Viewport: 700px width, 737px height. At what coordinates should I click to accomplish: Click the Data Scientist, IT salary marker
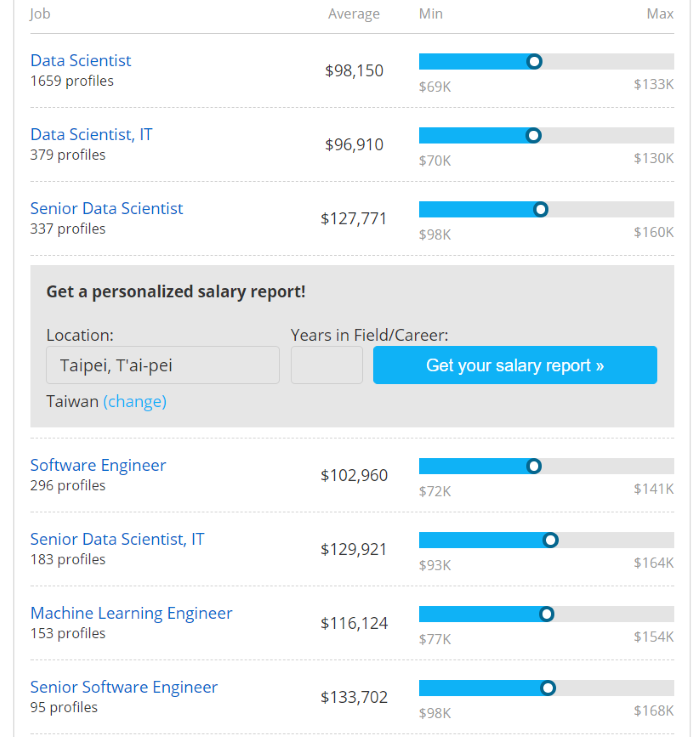pyautogui.click(x=533, y=136)
